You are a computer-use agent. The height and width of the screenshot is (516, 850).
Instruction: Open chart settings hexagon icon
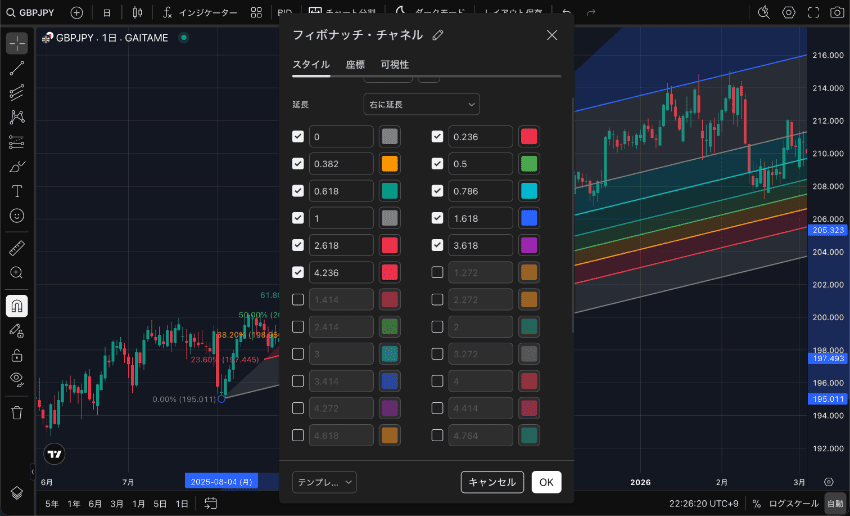[x=789, y=12]
